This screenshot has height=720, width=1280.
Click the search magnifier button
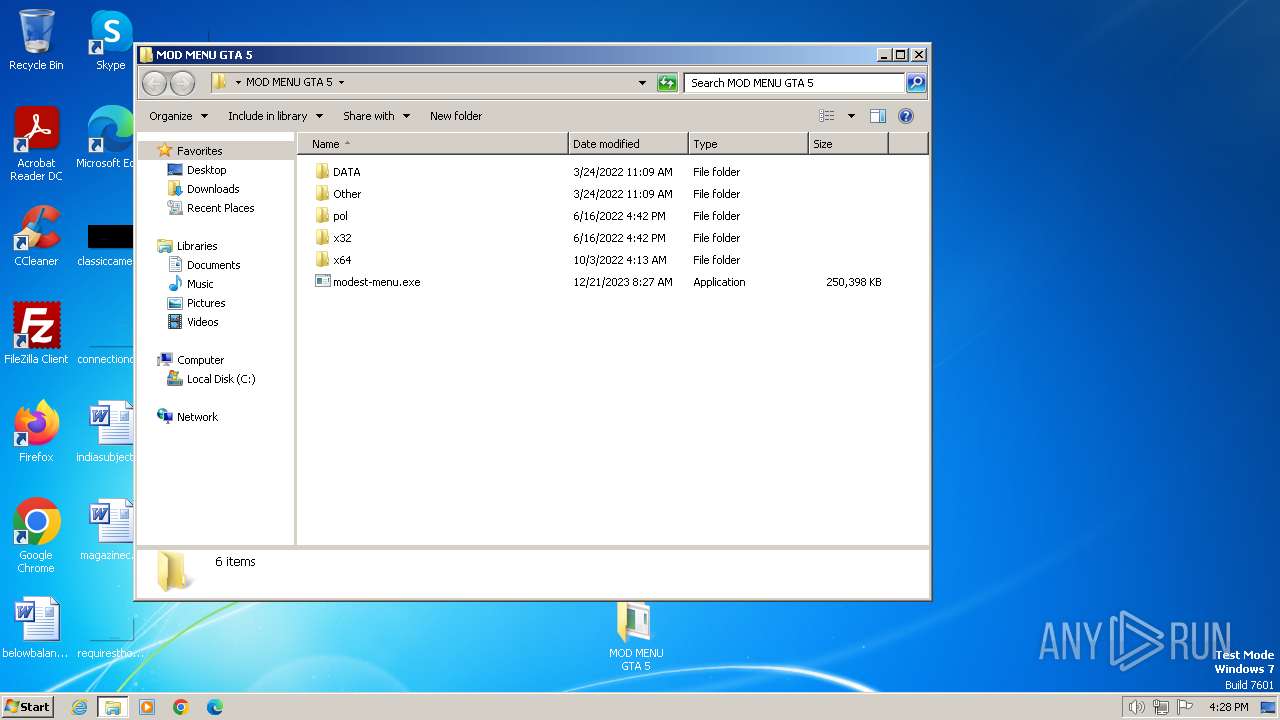coord(916,83)
